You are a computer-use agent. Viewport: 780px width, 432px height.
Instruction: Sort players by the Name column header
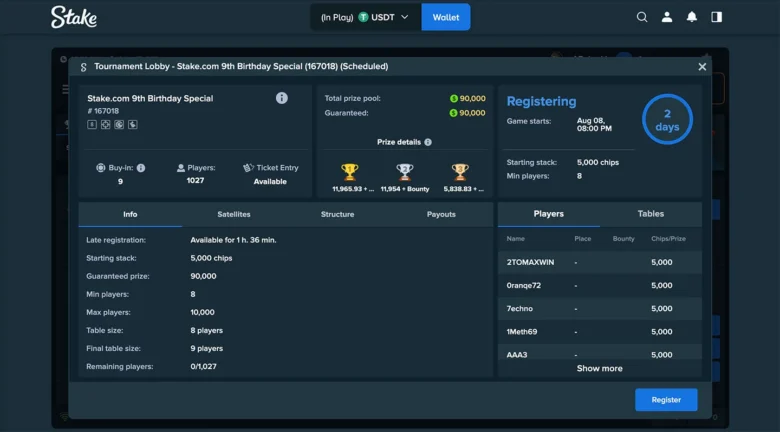click(515, 239)
